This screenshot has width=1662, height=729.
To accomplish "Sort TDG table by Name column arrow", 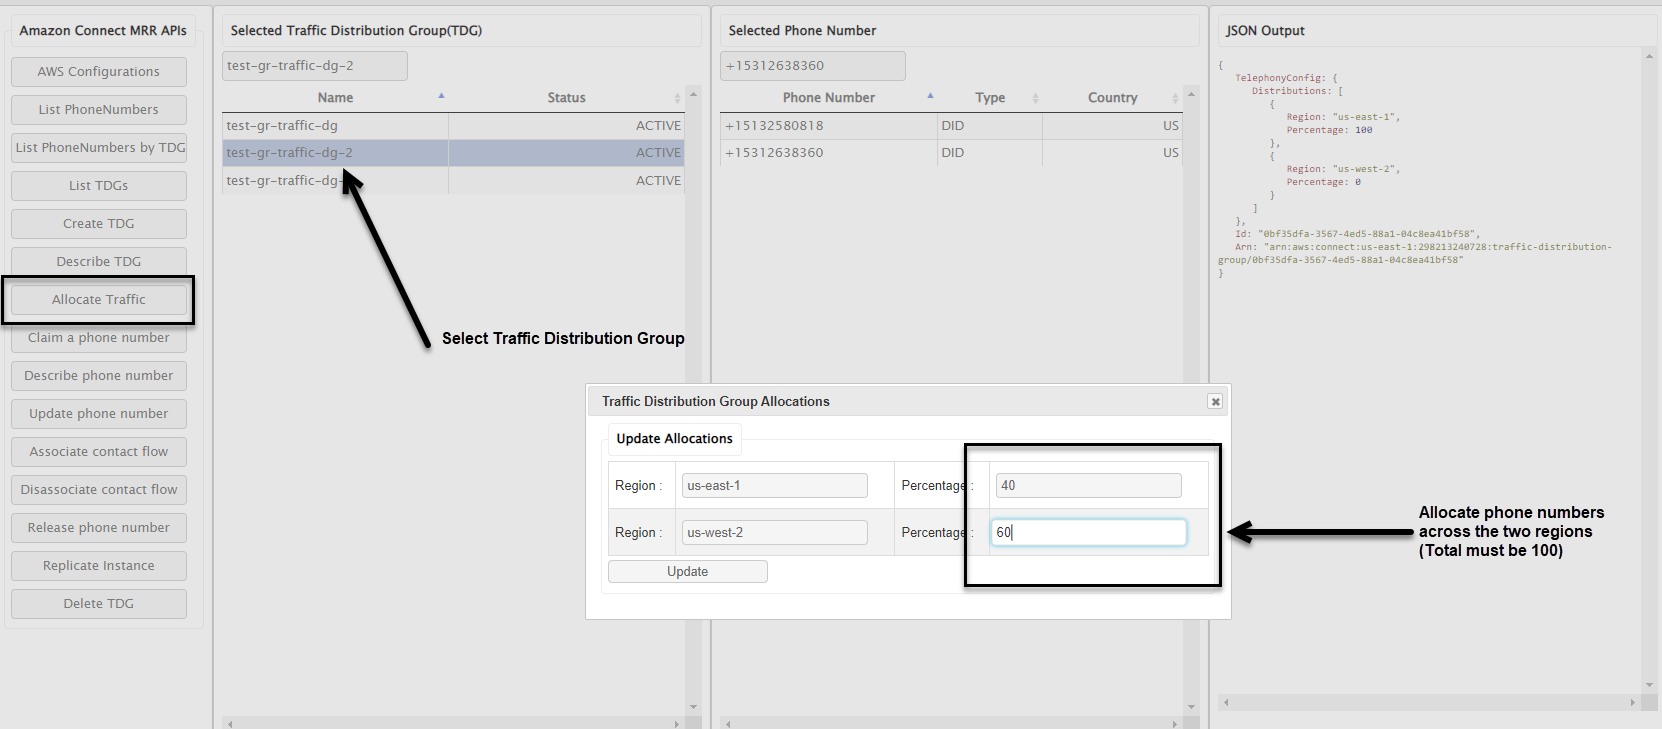I will pos(441,96).
